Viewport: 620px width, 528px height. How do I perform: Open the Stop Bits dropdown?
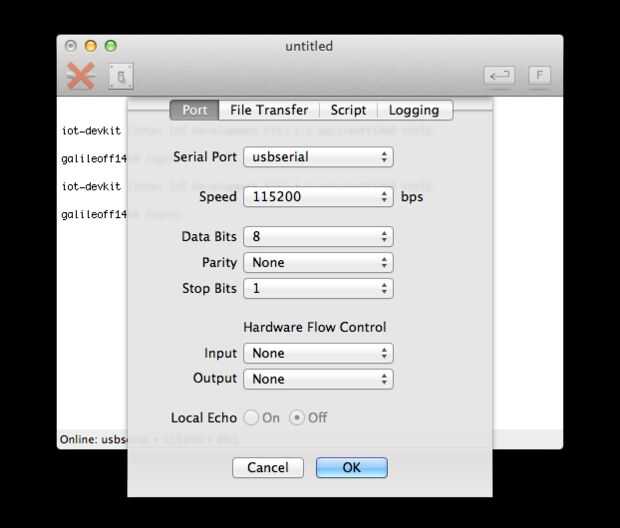click(318, 288)
